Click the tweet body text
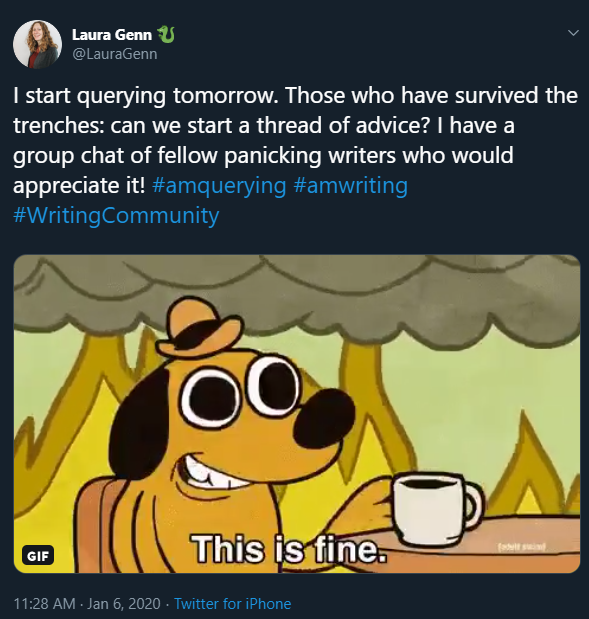Viewport: 589px width, 619px height. [295, 155]
